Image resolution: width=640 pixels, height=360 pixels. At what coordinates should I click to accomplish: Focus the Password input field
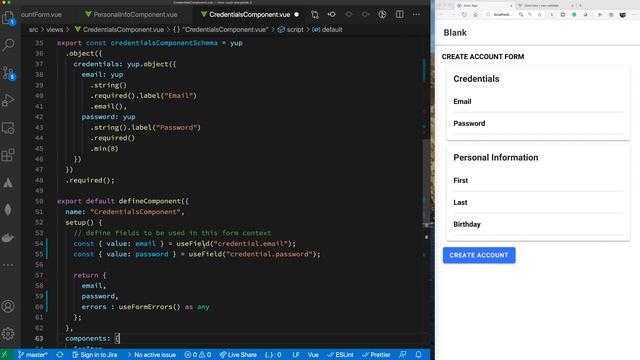click(538, 124)
